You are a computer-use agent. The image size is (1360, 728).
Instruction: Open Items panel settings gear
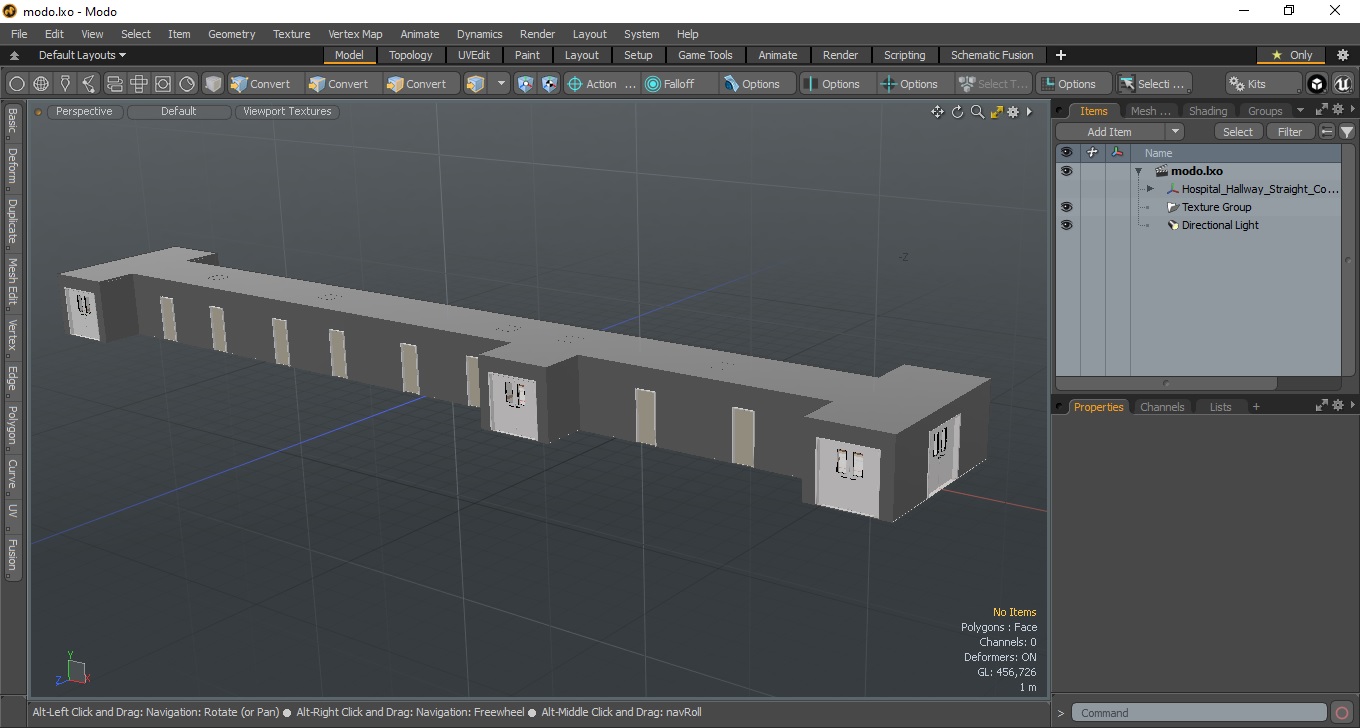click(x=1337, y=110)
